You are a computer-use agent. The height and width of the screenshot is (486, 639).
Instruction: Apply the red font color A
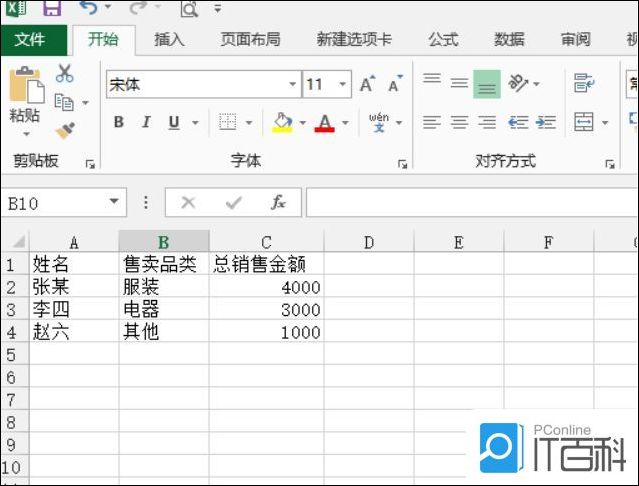324,122
